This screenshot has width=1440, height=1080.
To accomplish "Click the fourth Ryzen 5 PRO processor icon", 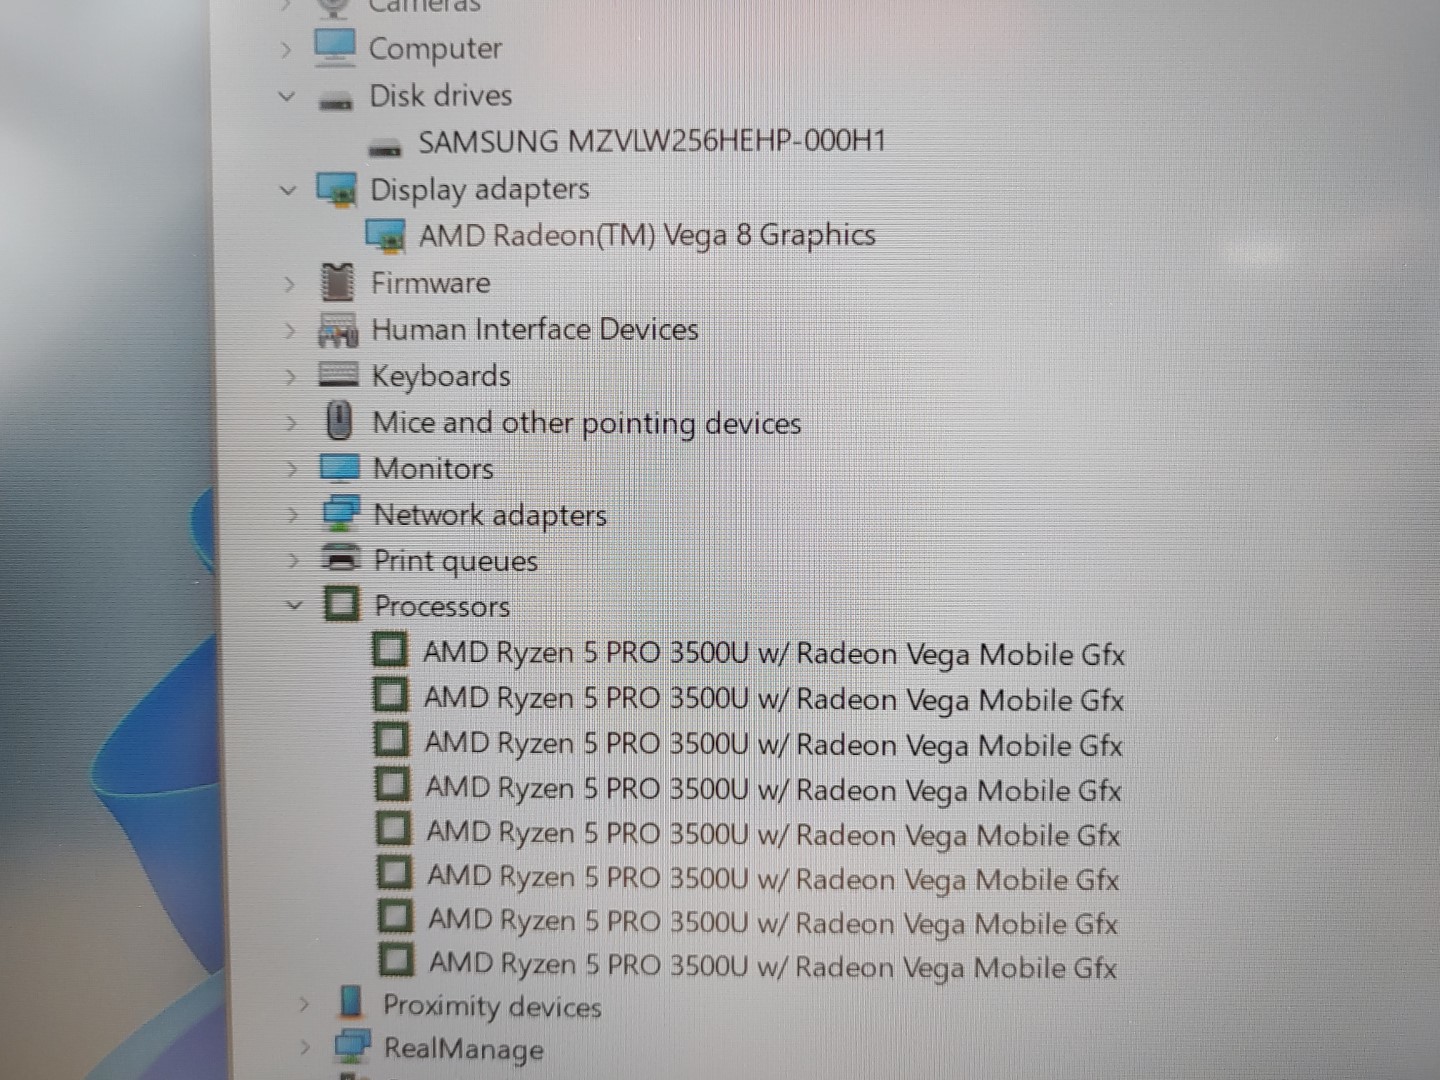I will click(393, 785).
